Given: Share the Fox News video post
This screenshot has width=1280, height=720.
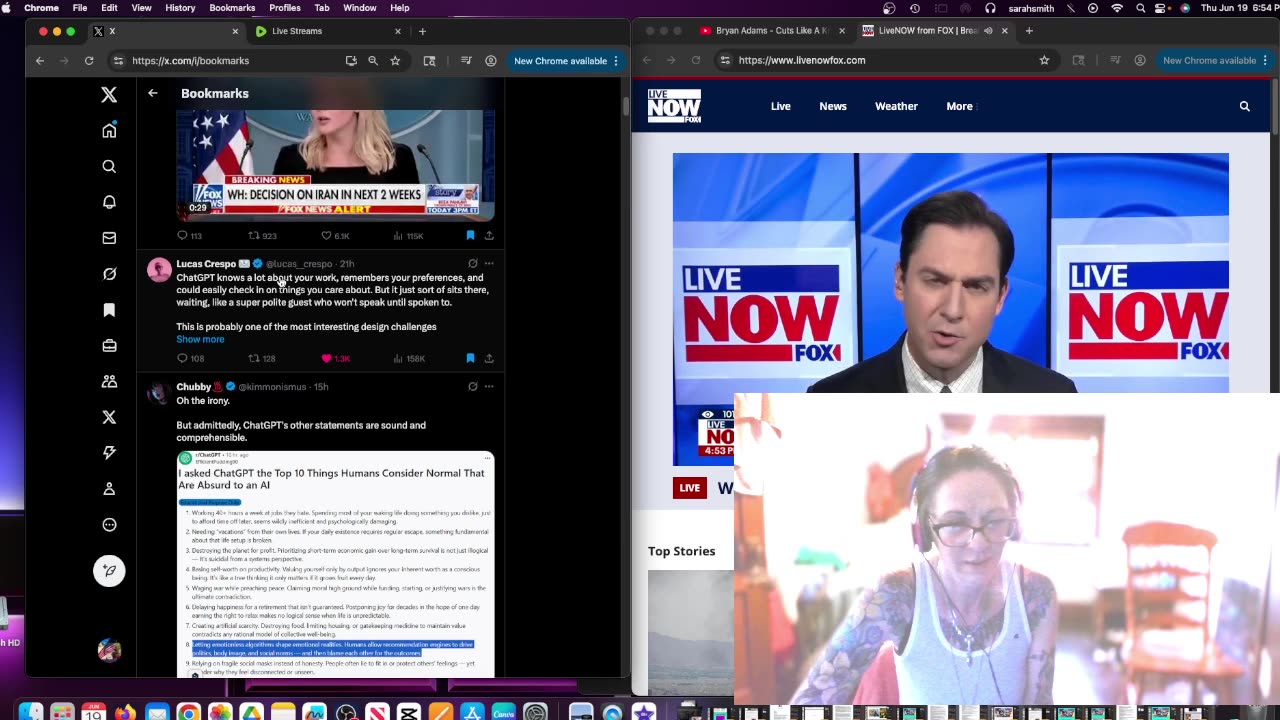Looking at the screenshot, I should [489, 236].
